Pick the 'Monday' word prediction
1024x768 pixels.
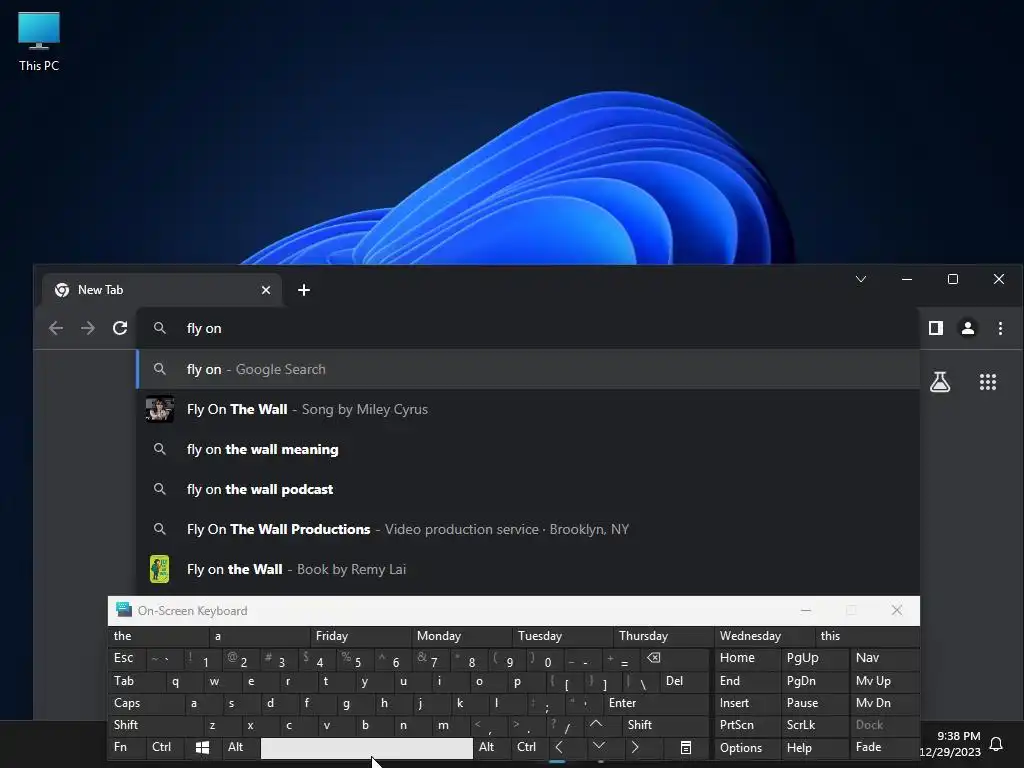click(x=461, y=636)
